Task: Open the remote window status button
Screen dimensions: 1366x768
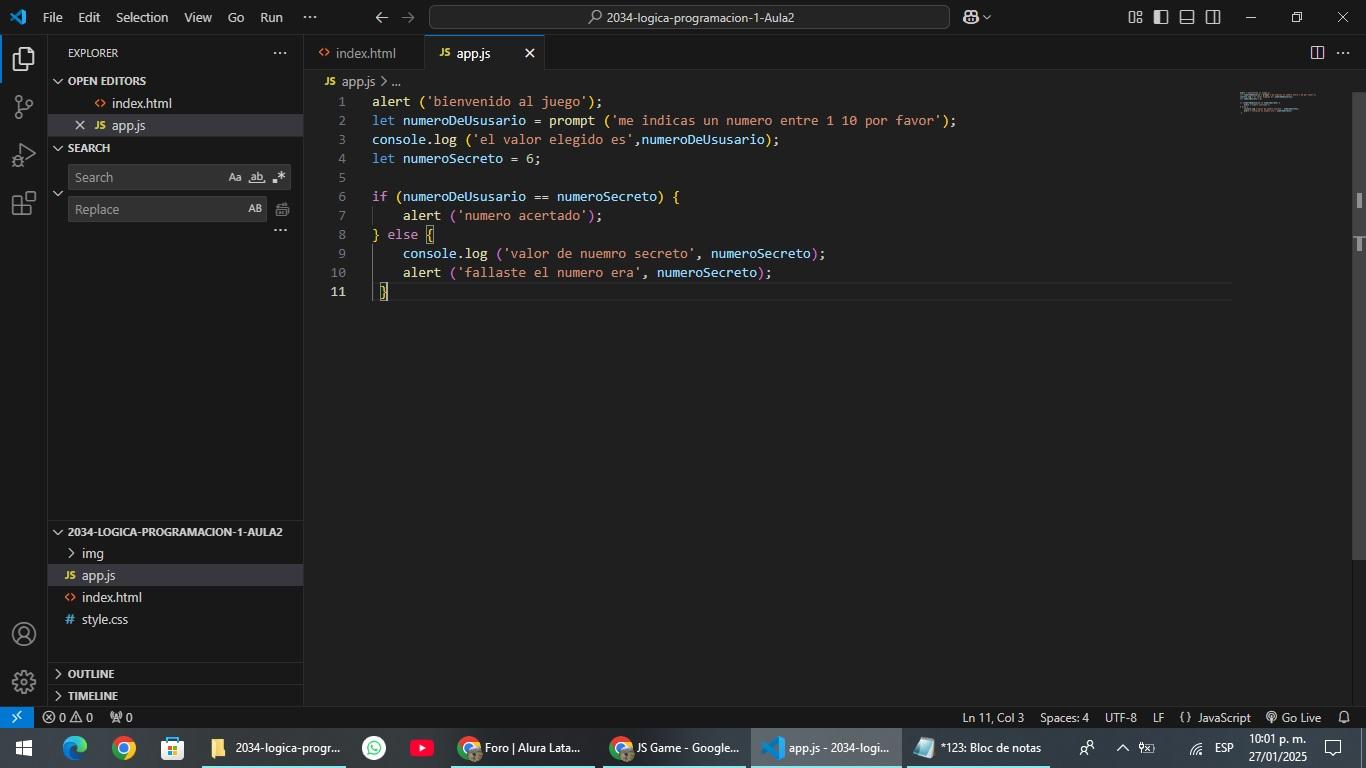Action: point(17,717)
